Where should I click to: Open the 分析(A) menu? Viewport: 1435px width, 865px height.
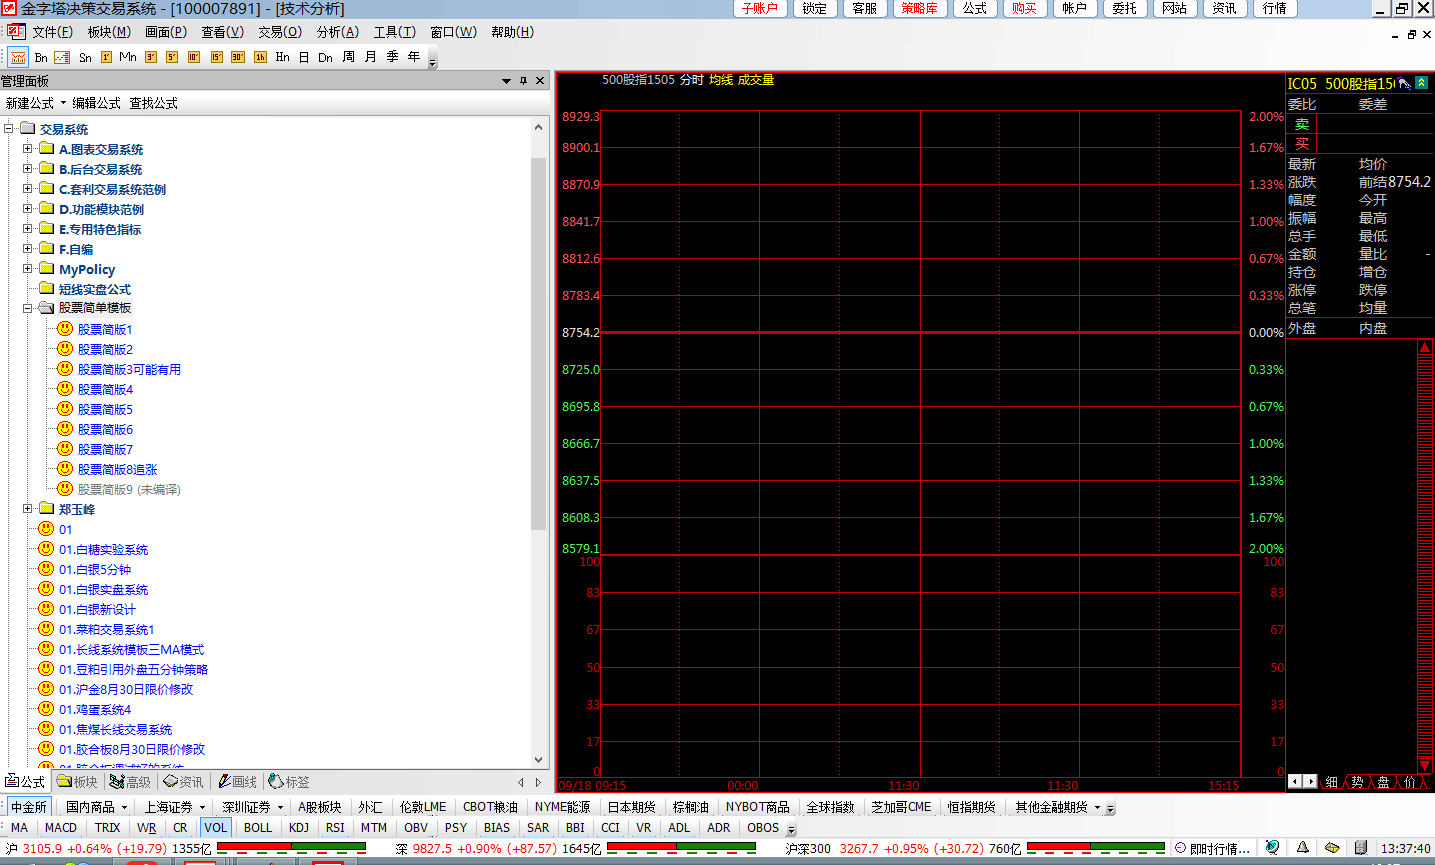(338, 32)
